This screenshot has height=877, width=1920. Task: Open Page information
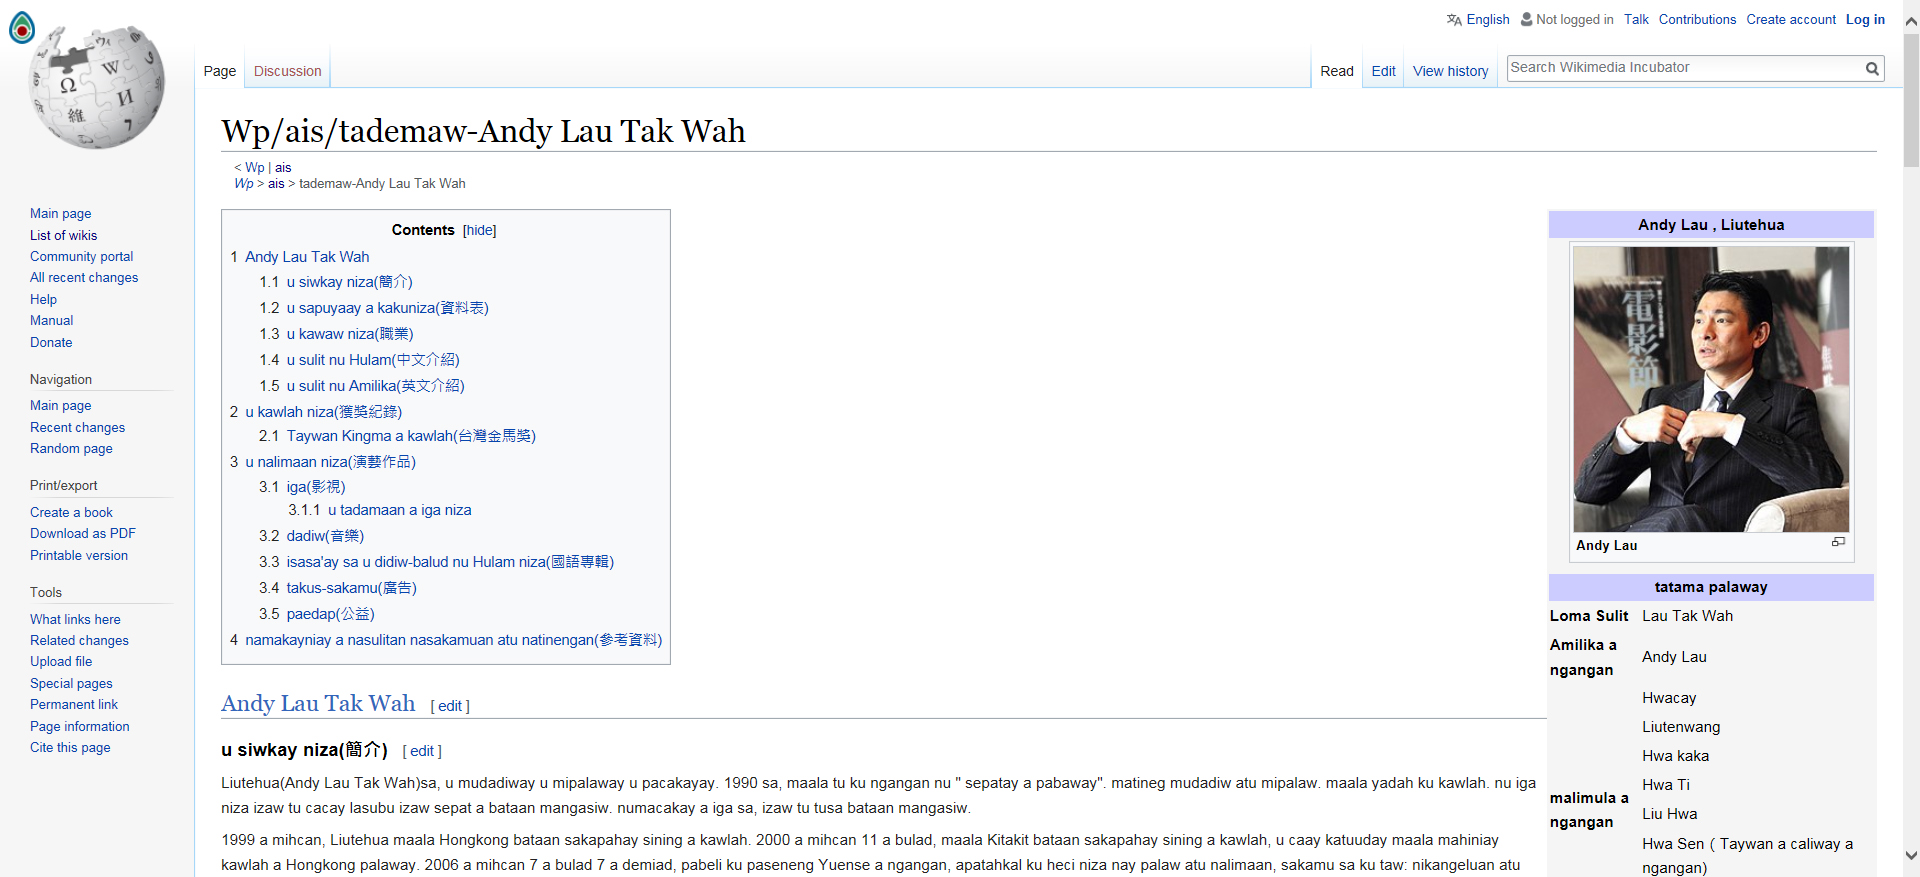pyautogui.click(x=80, y=726)
